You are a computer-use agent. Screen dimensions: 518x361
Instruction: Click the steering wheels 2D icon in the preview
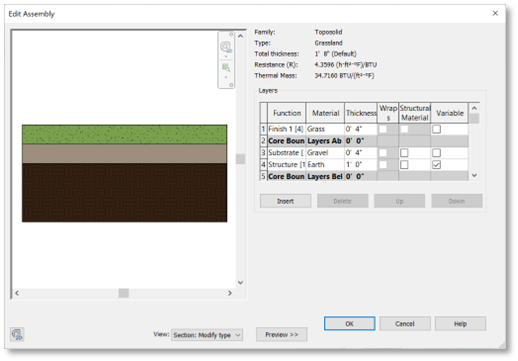(x=226, y=47)
